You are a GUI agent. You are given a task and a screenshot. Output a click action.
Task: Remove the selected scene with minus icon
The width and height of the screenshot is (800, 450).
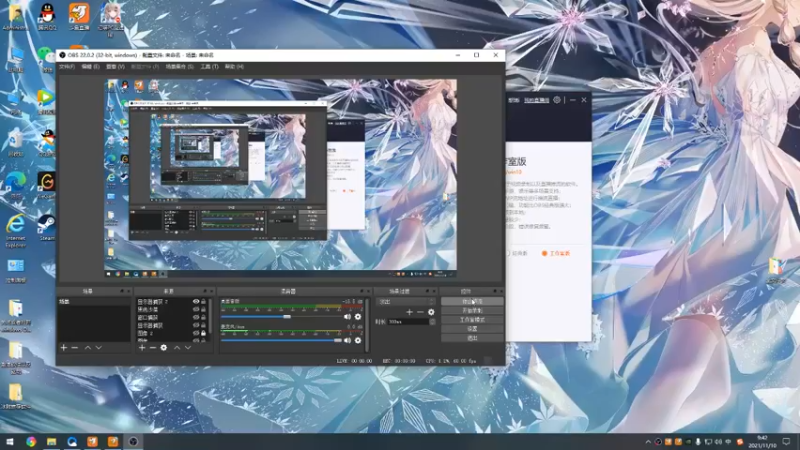point(75,347)
